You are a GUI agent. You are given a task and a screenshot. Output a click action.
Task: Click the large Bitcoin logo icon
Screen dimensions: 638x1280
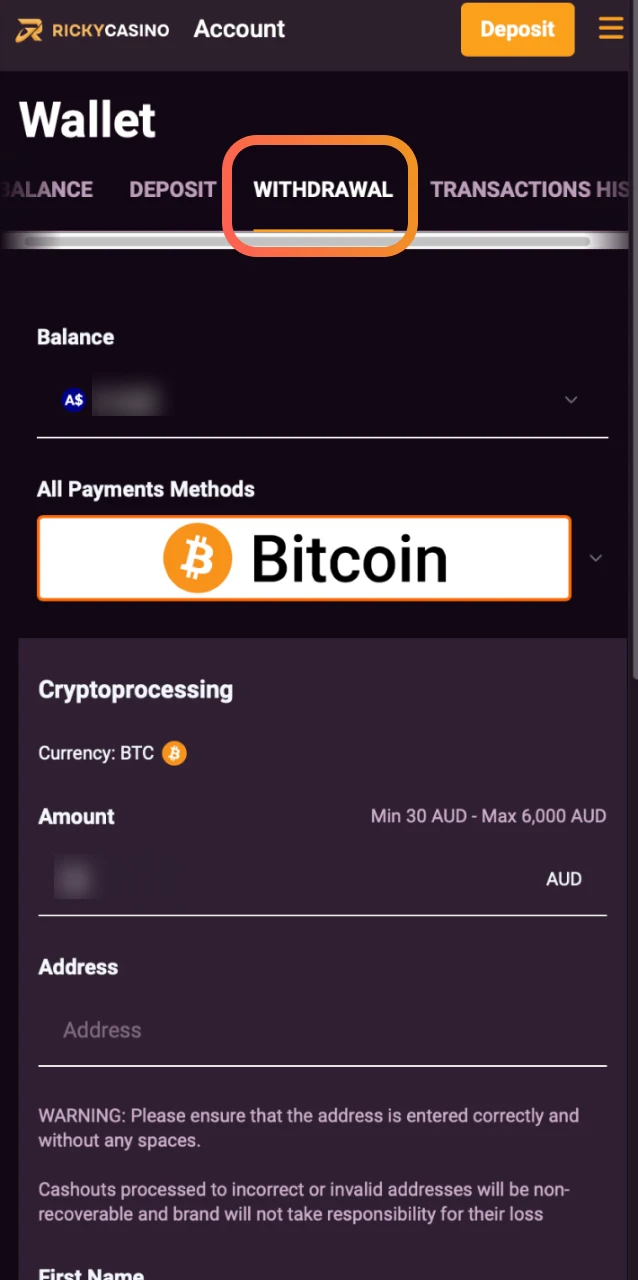[x=197, y=558]
